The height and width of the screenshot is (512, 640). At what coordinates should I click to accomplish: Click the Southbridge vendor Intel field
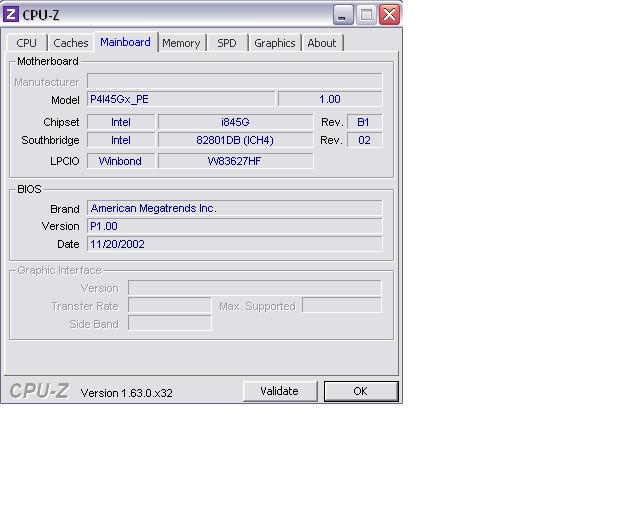(121, 140)
